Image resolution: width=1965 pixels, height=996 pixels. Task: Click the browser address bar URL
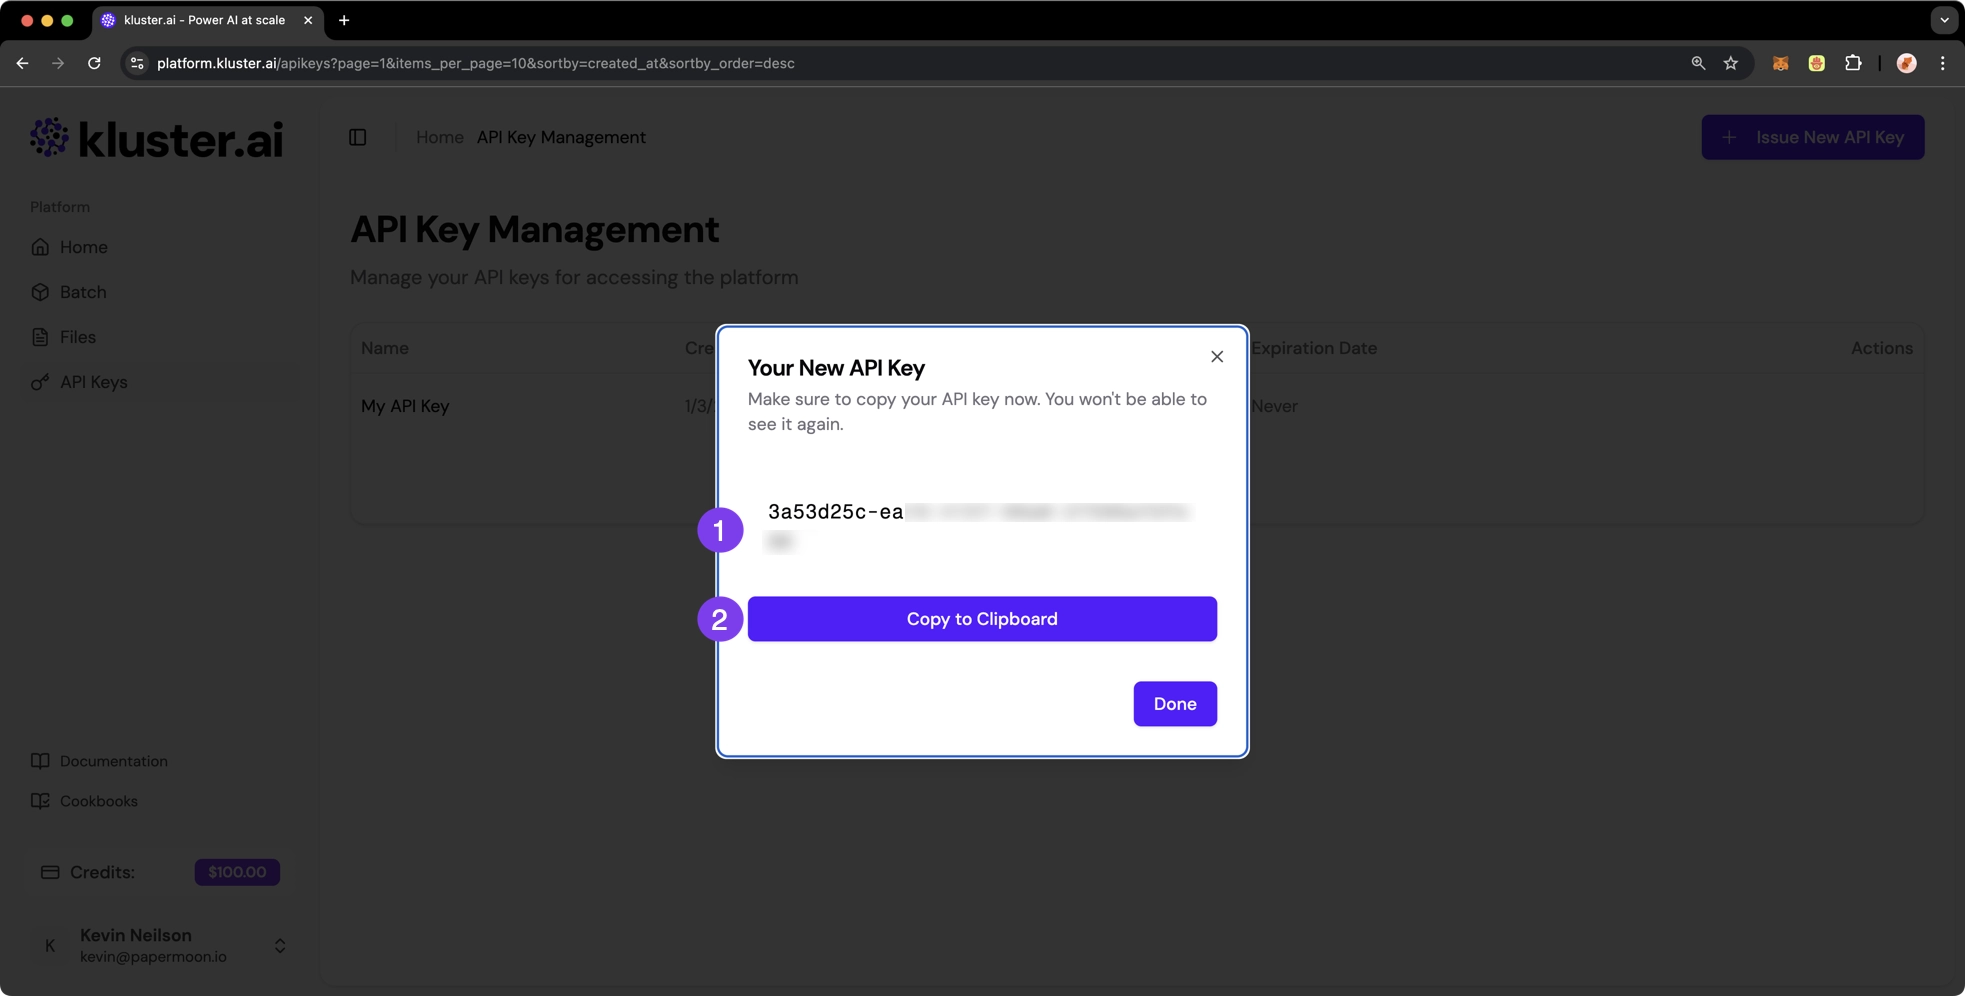pos(476,63)
